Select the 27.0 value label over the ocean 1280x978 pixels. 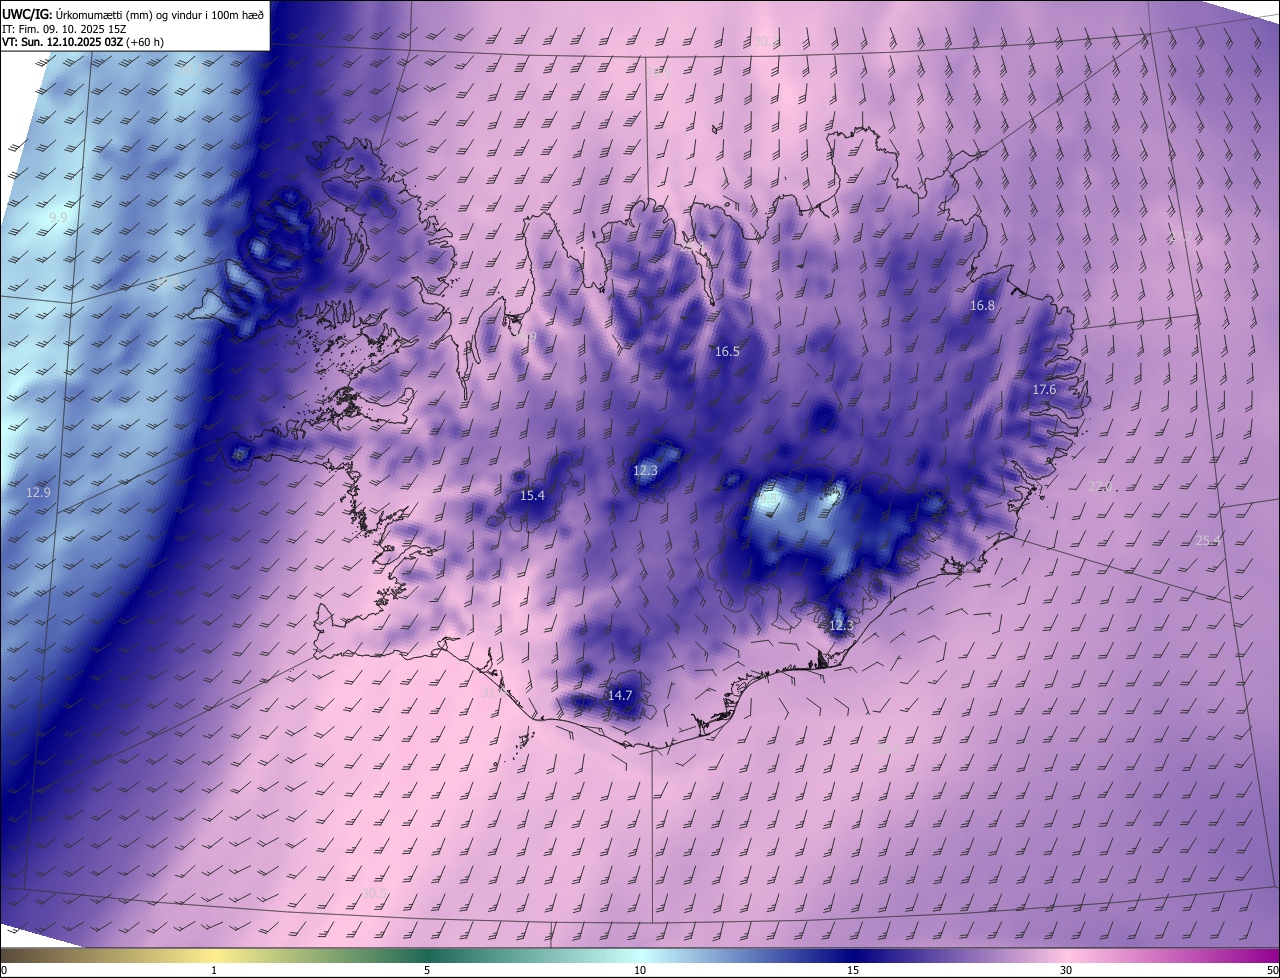click(x=1100, y=486)
